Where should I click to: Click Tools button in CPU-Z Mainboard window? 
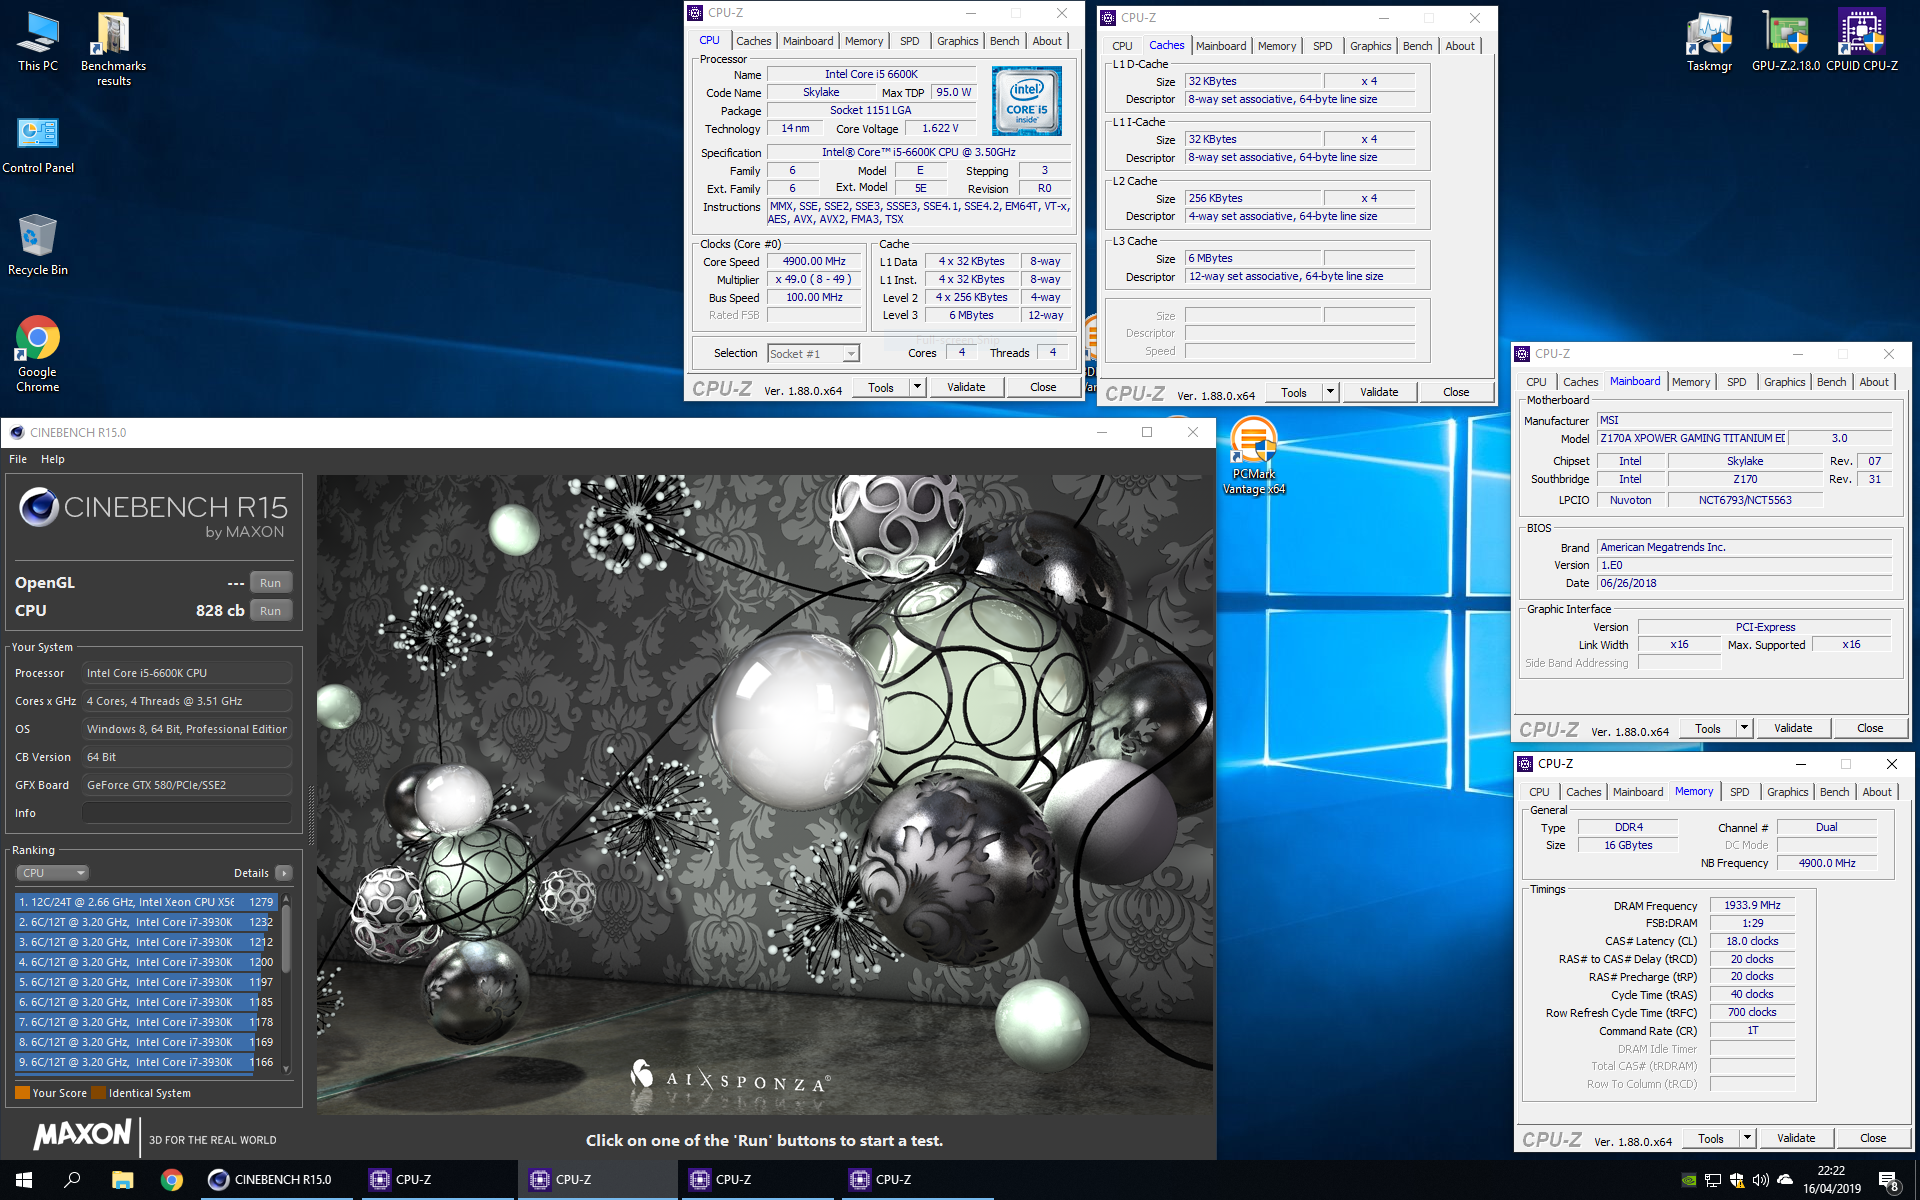click(1708, 728)
